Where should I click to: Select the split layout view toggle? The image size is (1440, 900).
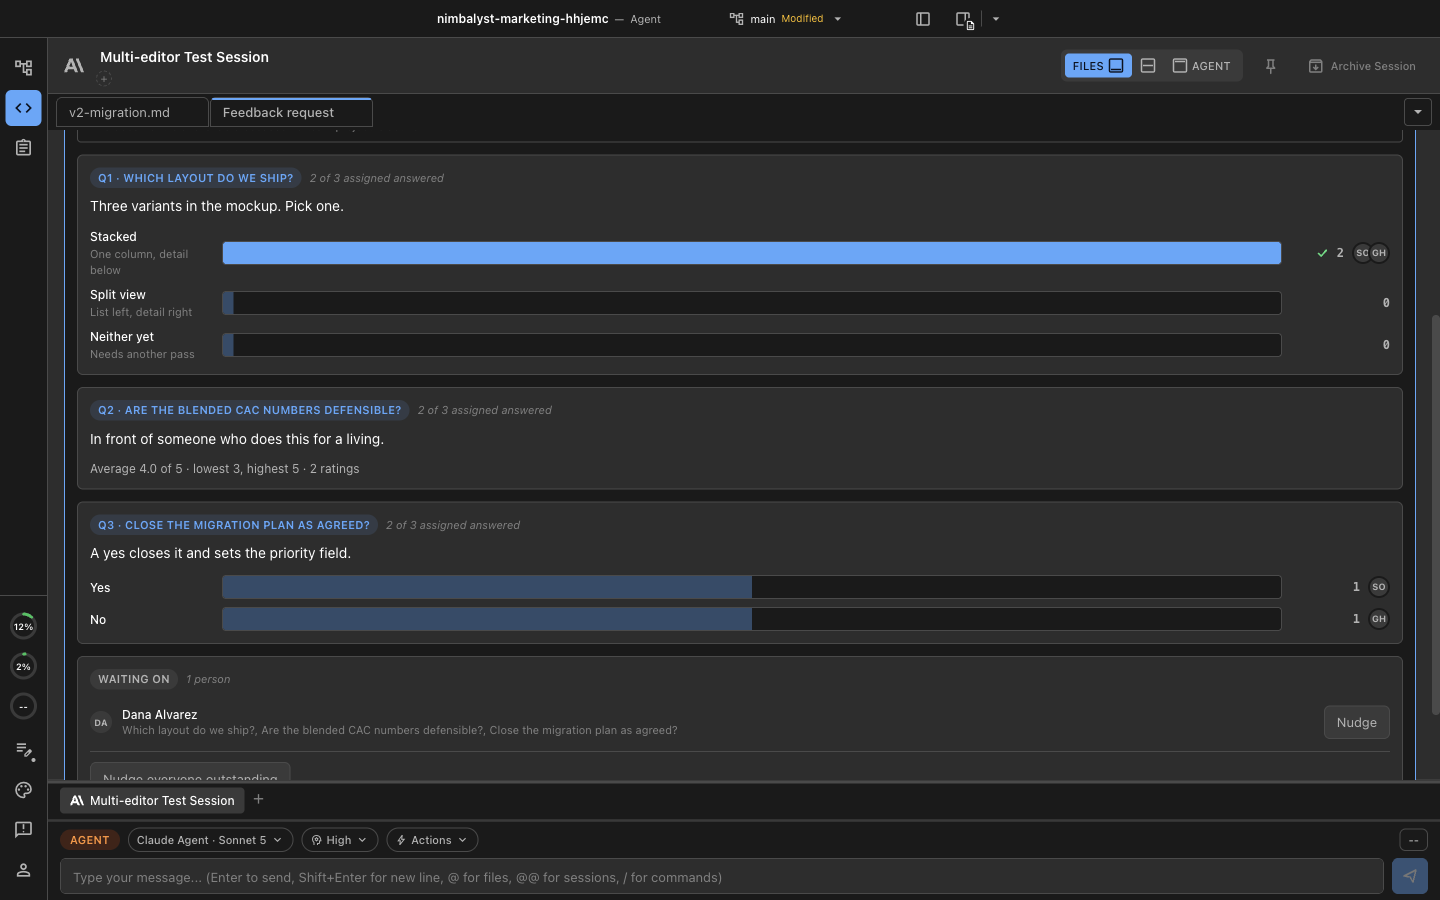(x=1148, y=66)
